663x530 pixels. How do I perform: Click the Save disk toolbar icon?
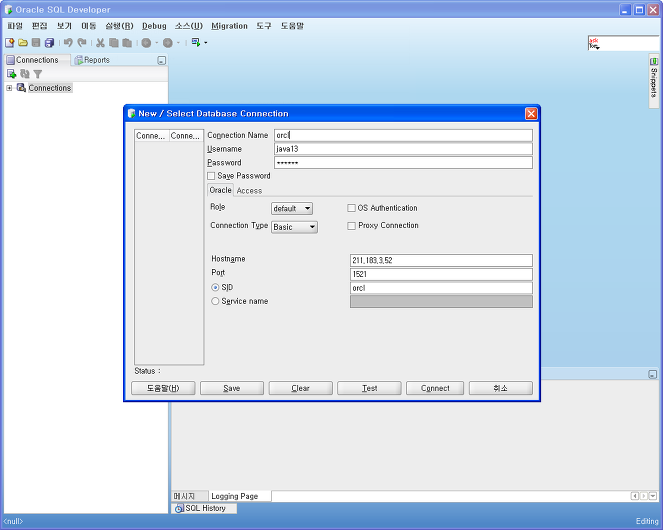tap(36, 43)
